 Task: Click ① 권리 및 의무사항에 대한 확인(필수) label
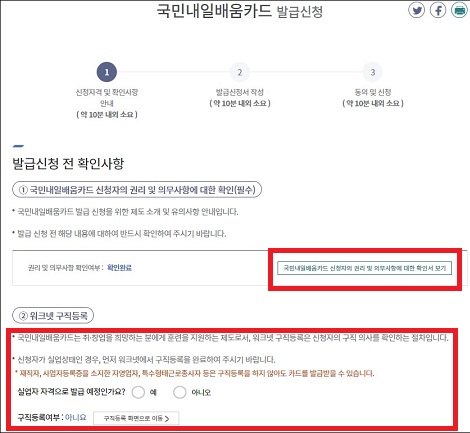coord(137,190)
